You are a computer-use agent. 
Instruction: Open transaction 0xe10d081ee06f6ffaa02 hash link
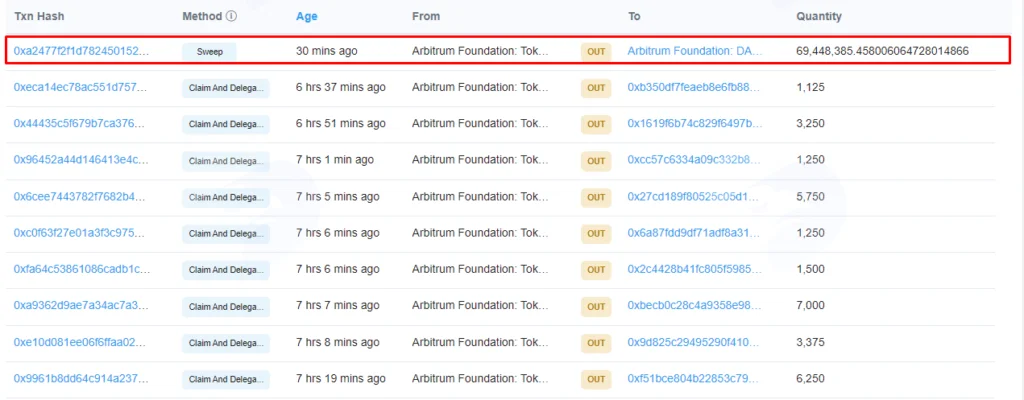tap(81, 342)
